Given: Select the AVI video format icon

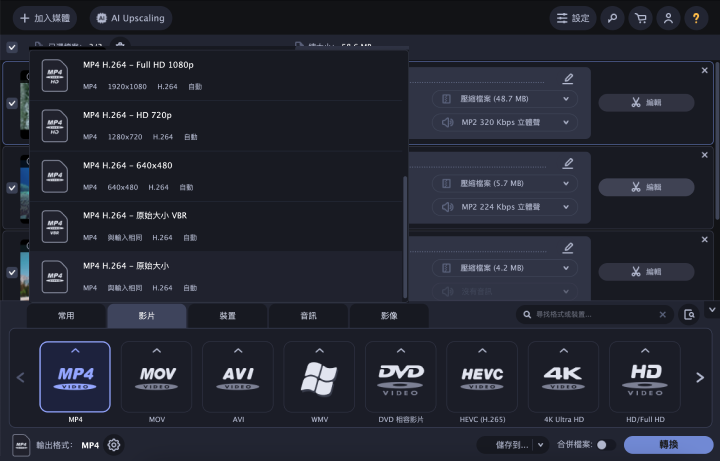Looking at the screenshot, I should click(238, 377).
